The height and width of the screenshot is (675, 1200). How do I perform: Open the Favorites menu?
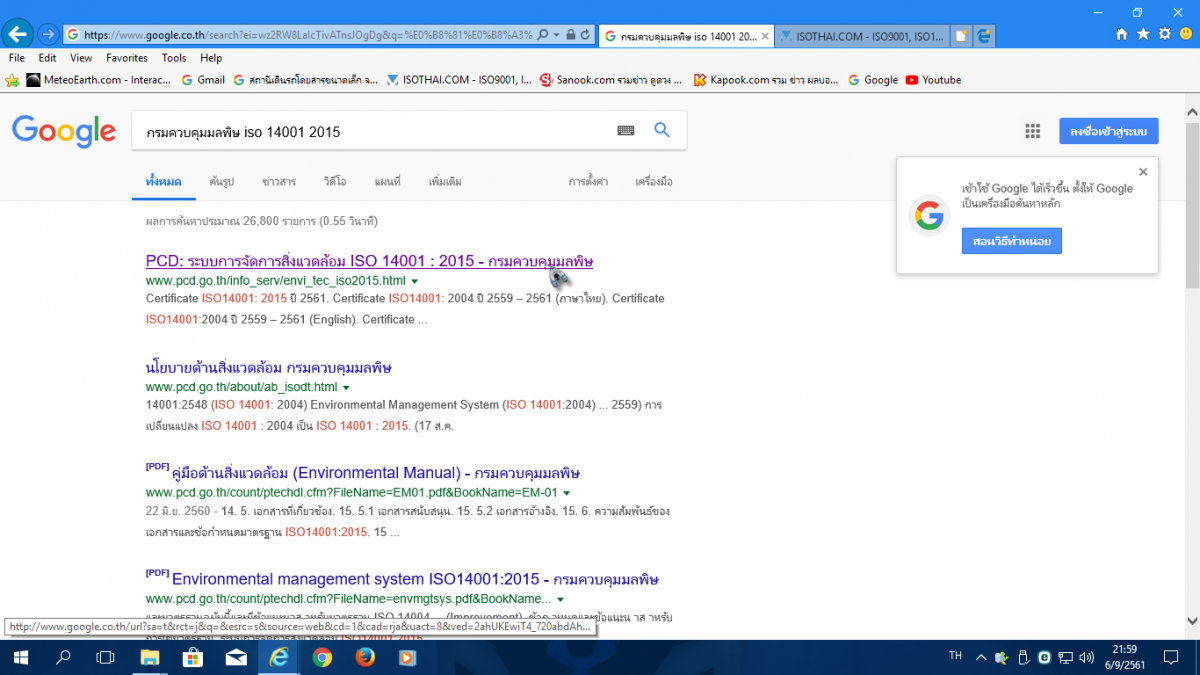(x=127, y=58)
